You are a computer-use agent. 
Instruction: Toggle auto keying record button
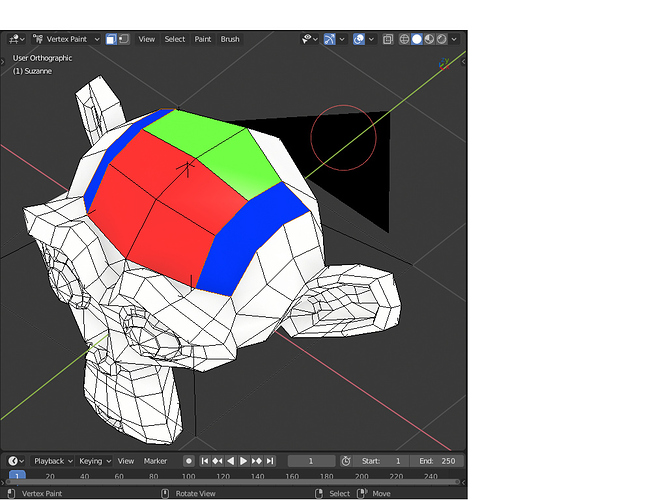tap(189, 461)
